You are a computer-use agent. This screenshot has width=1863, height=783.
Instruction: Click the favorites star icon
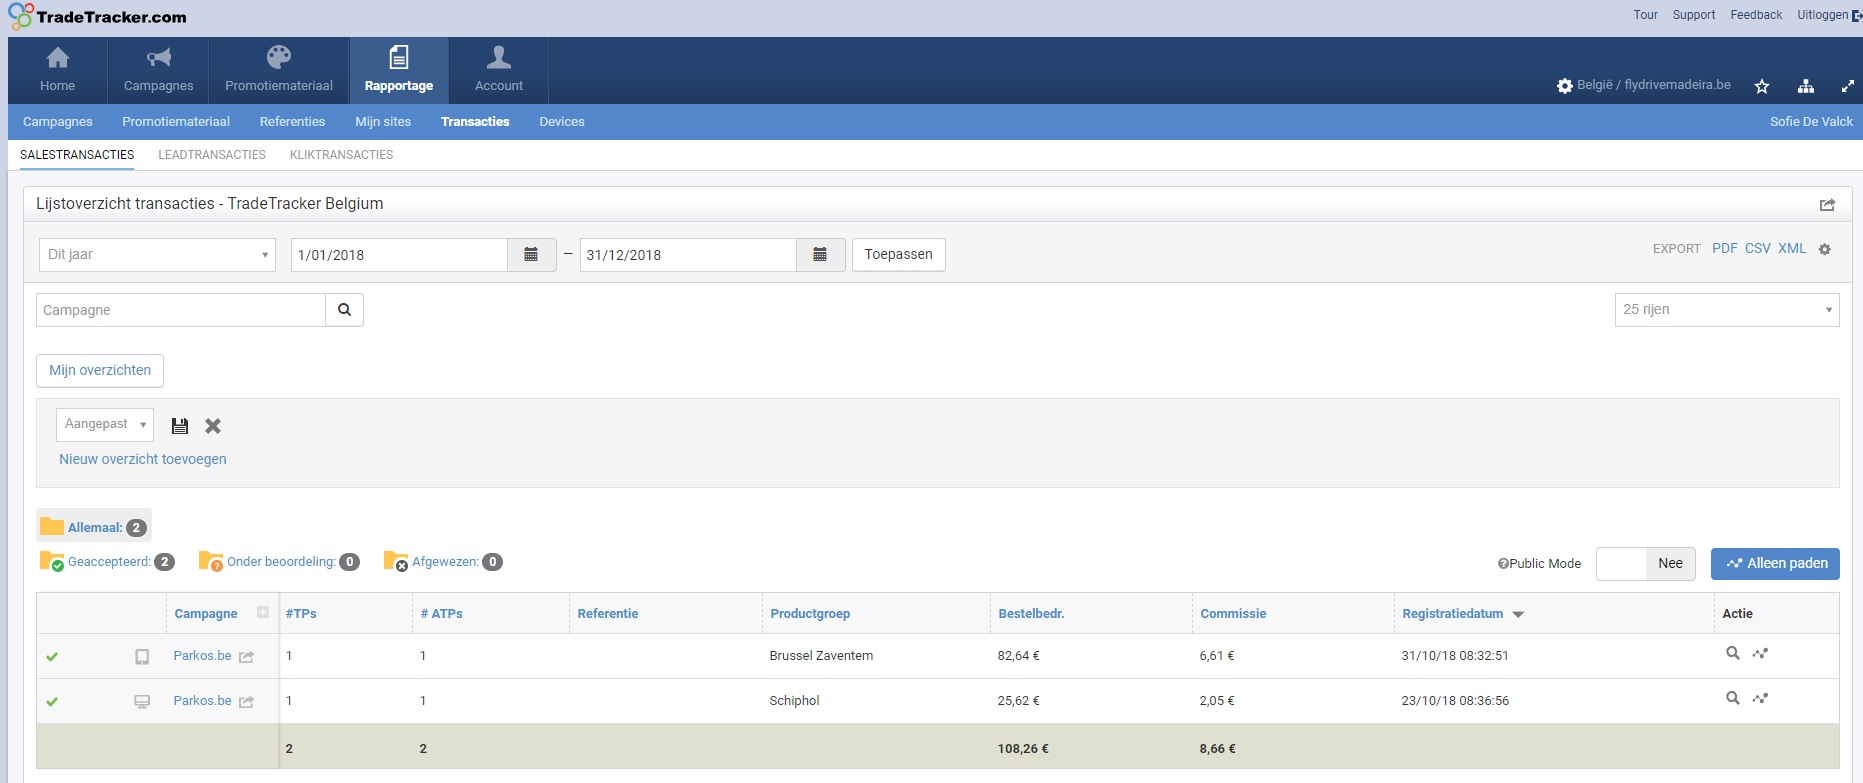[1762, 86]
